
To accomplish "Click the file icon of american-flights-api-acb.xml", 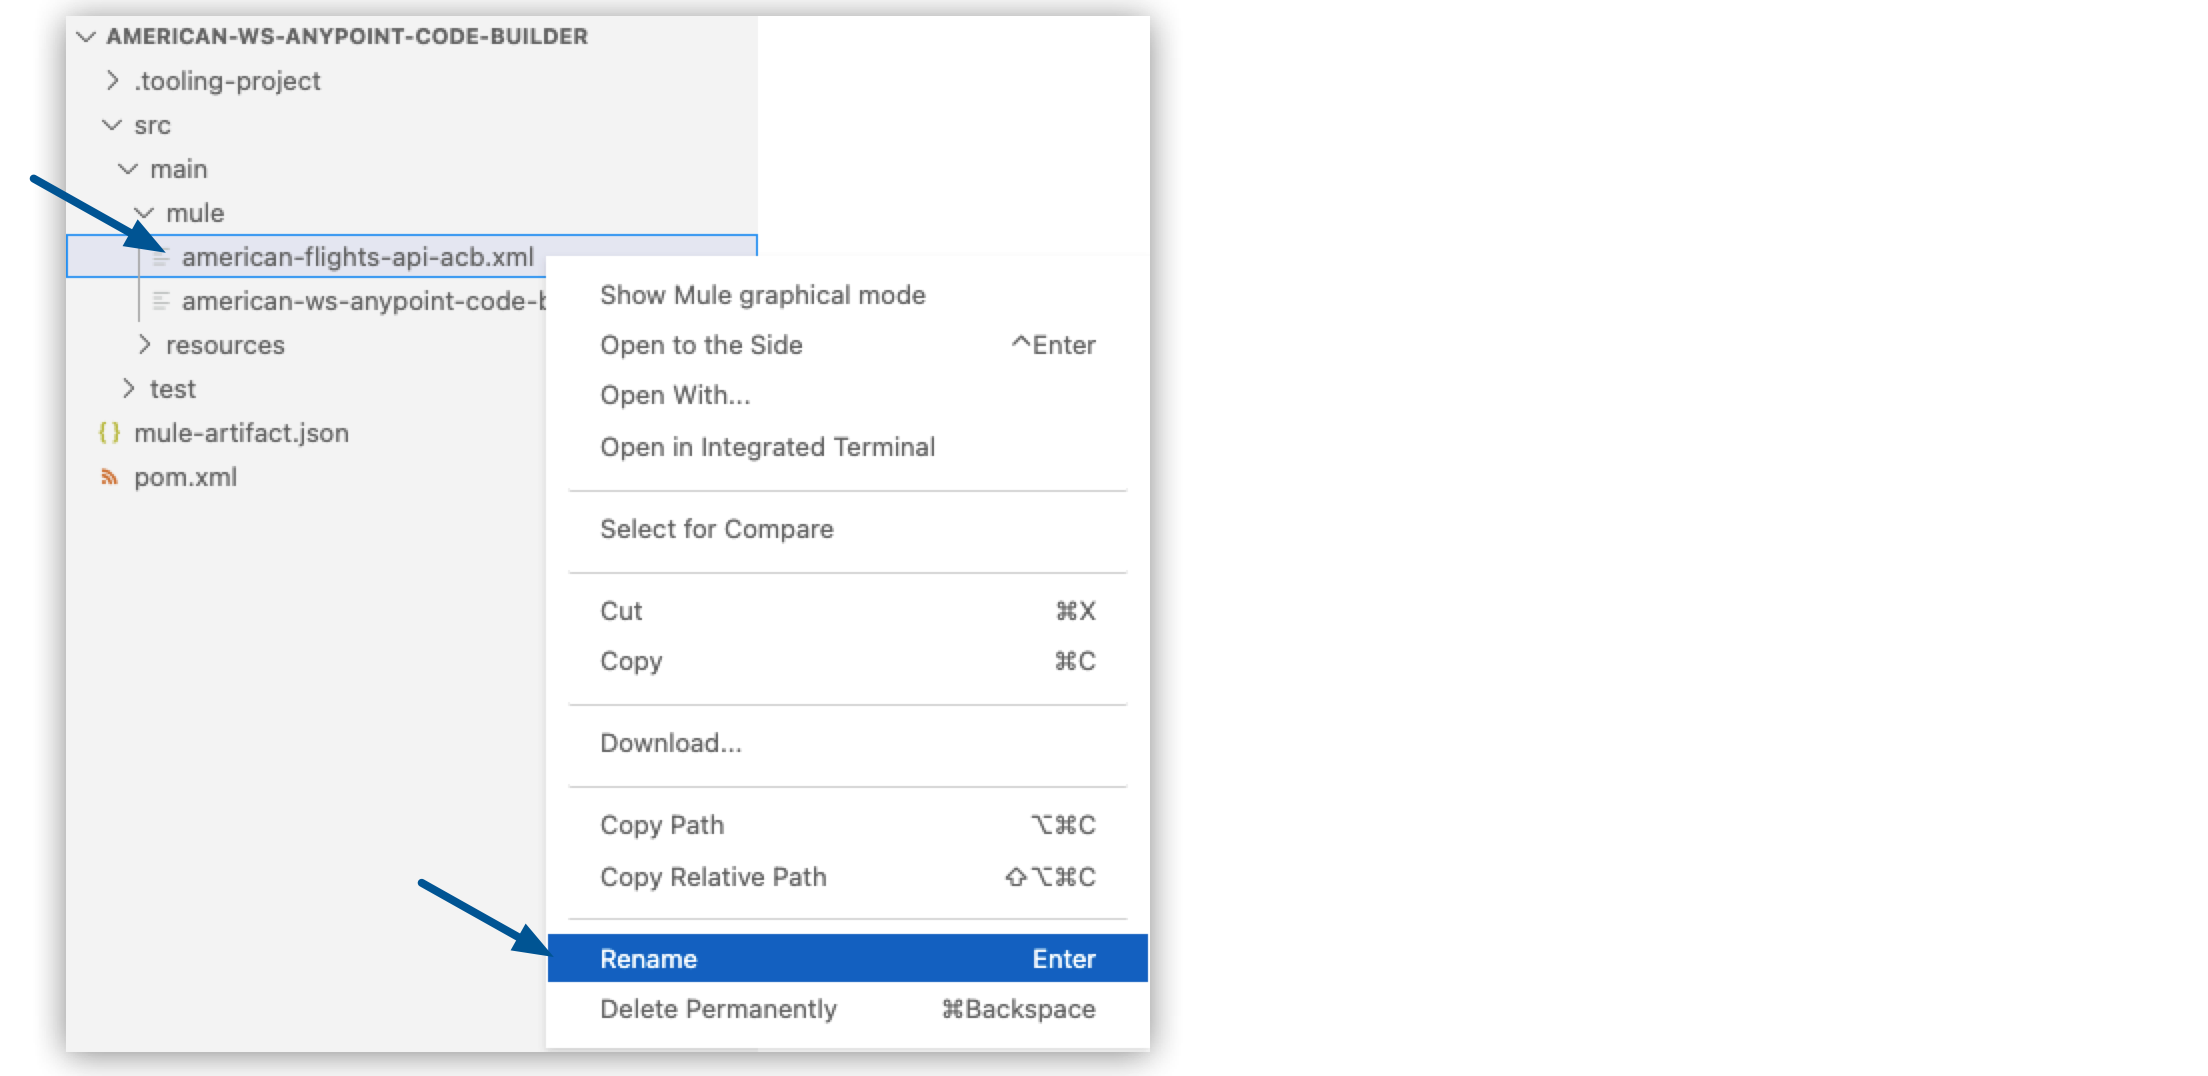I will (160, 256).
